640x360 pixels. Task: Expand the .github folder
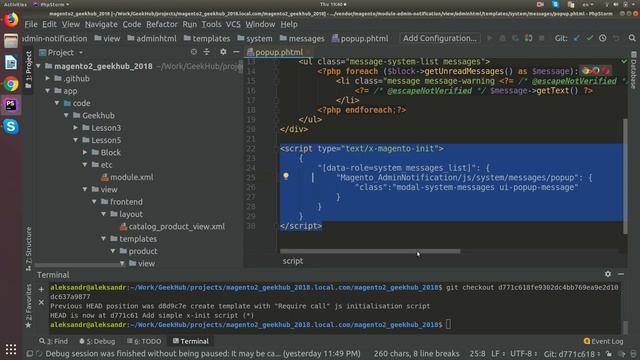48,78
